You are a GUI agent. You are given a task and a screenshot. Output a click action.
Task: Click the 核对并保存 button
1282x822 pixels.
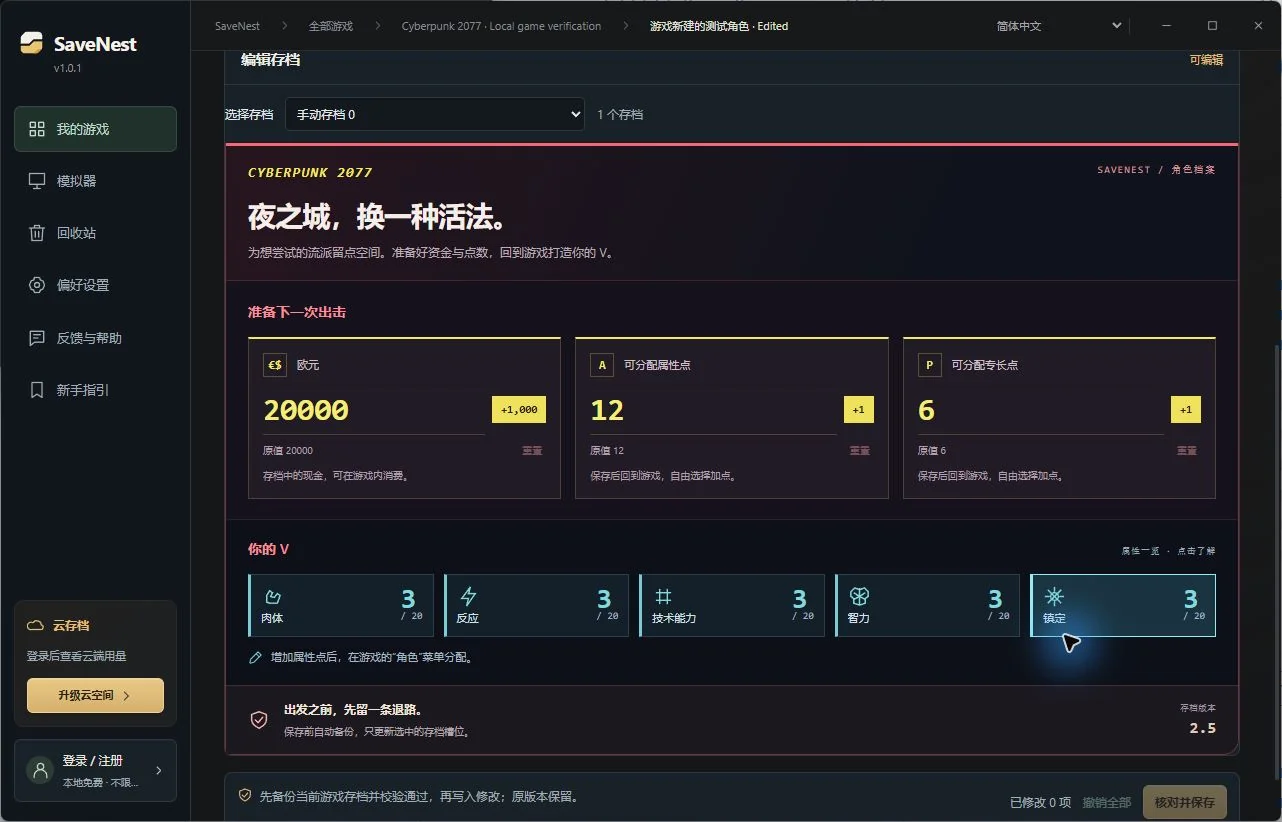click(x=1185, y=802)
